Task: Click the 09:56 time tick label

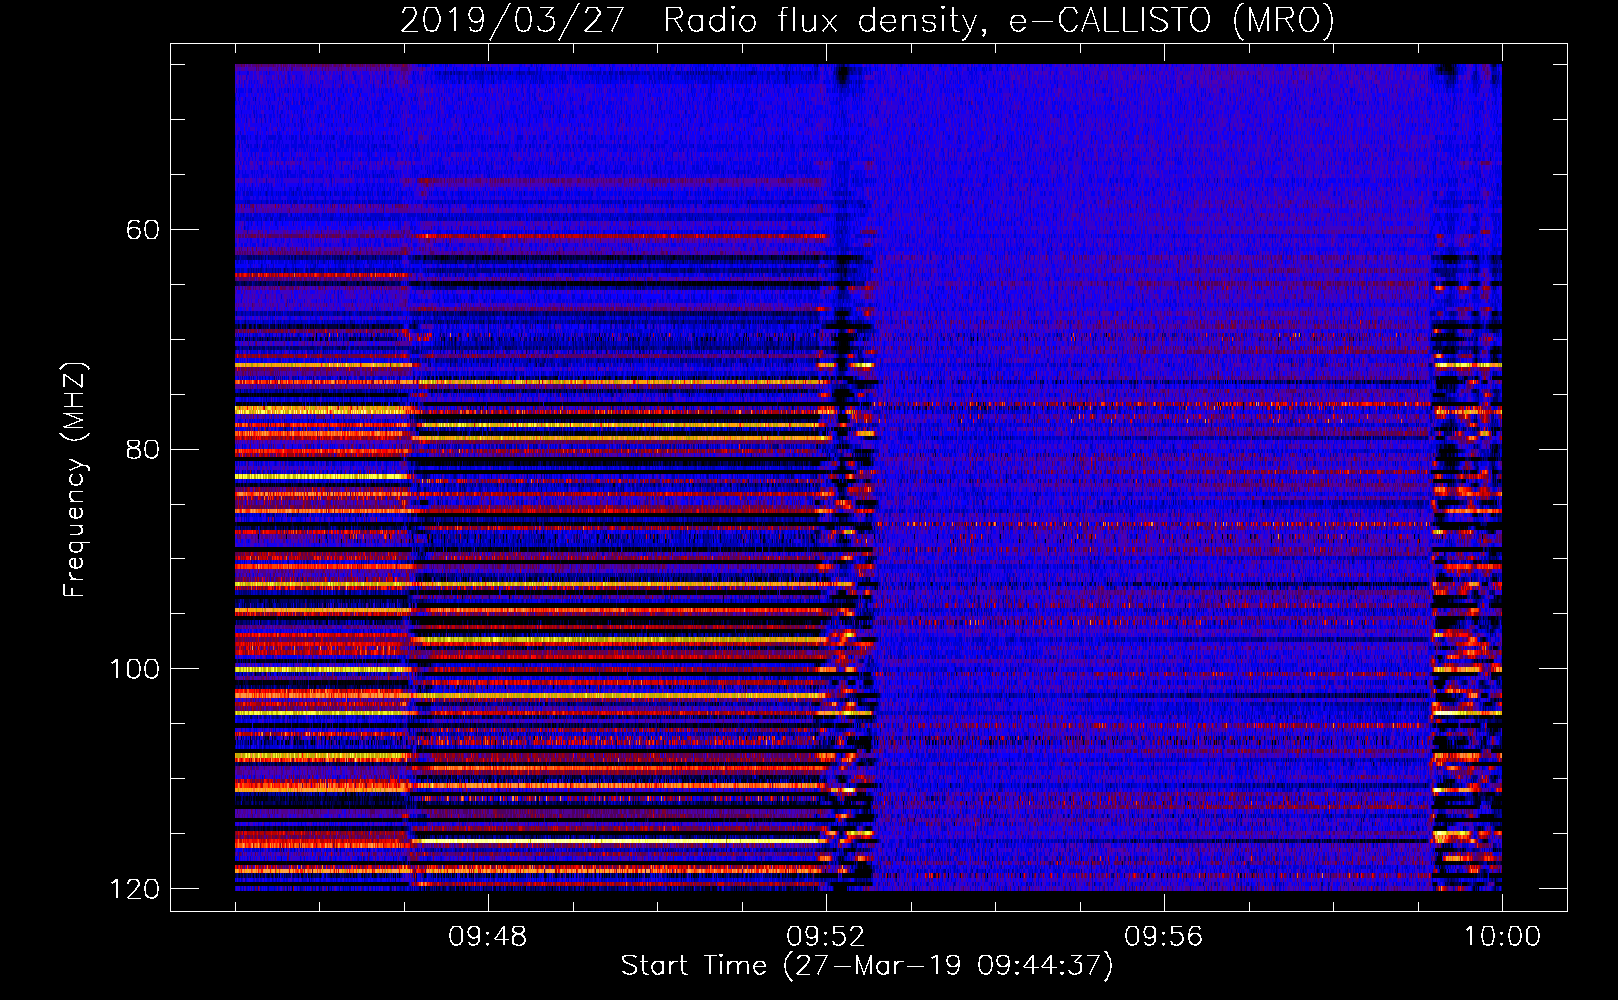Action: click(x=1164, y=937)
